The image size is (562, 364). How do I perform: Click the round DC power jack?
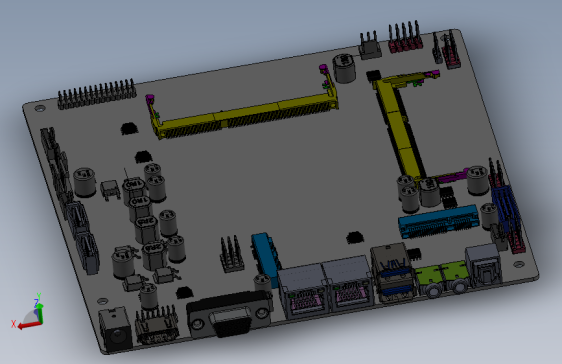(115, 330)
